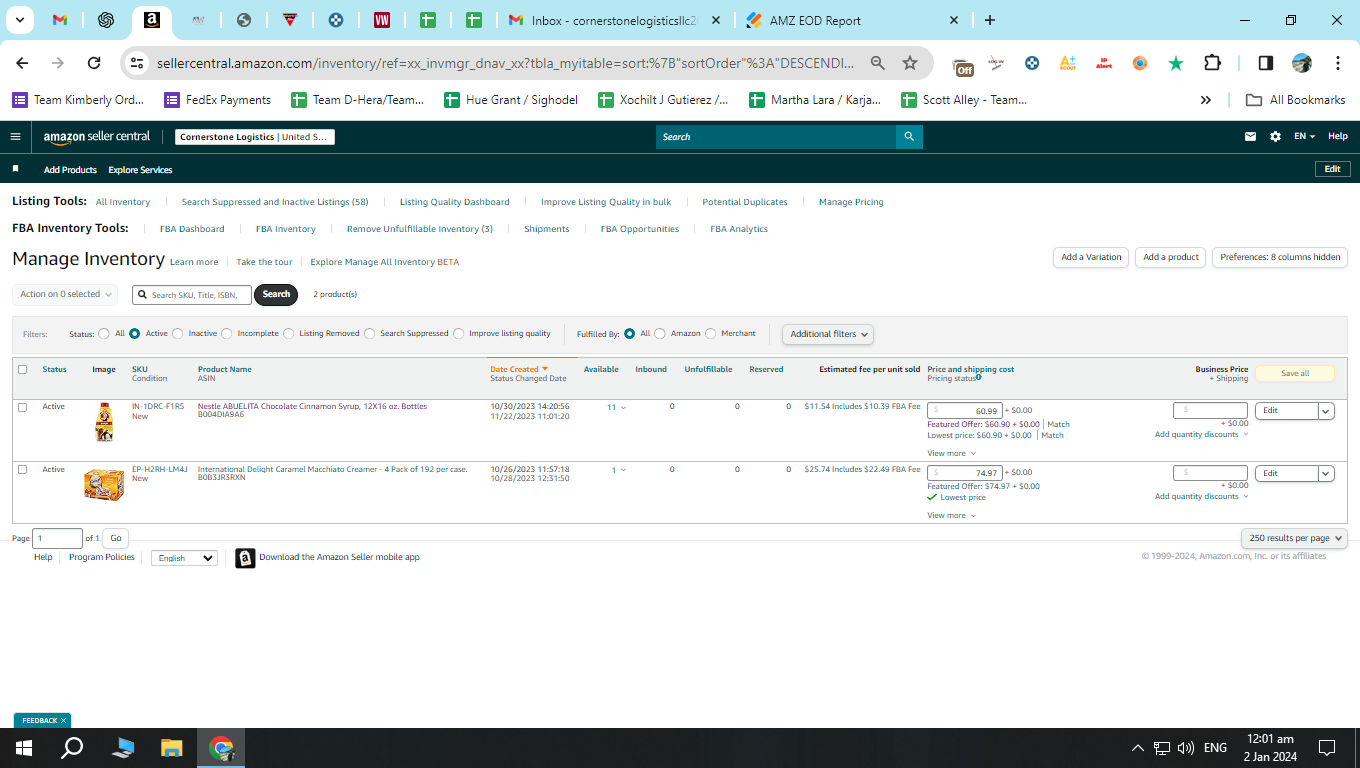Select the Incomplete status filter
The image size is (1360, 768).
227,334
